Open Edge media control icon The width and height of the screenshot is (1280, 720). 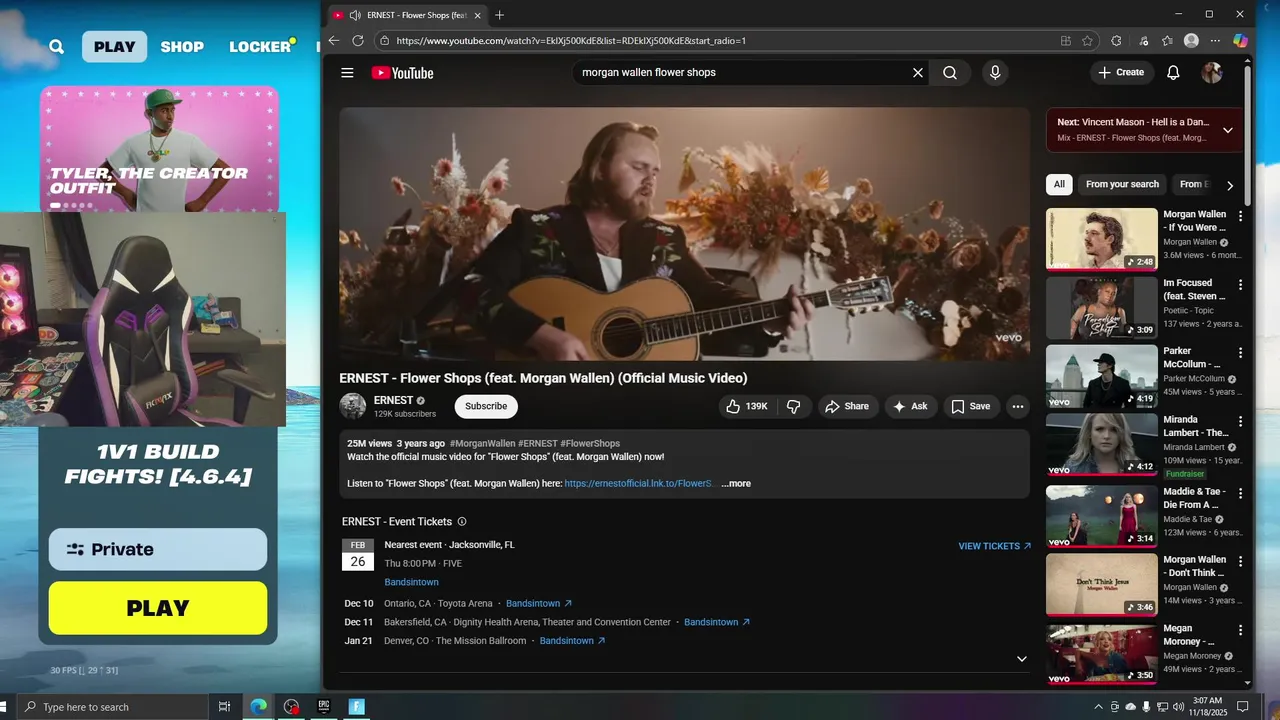pyautogui.click(x=1143, y=41)
